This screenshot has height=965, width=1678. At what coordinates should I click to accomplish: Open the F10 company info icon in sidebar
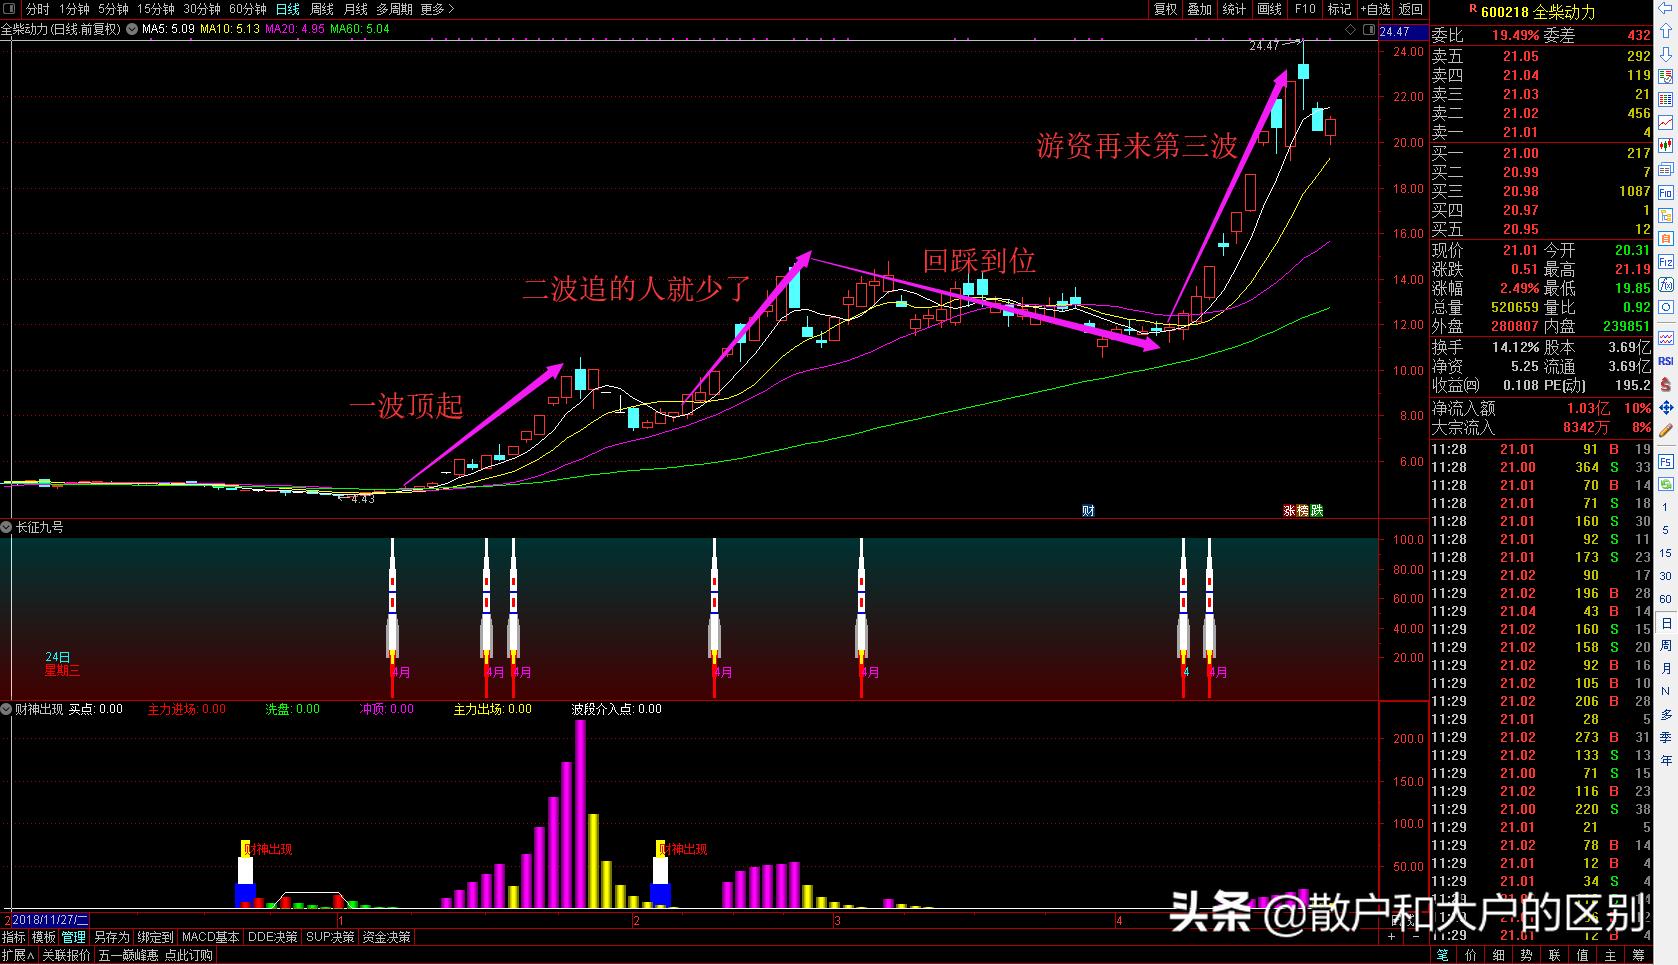point(1667,192)
